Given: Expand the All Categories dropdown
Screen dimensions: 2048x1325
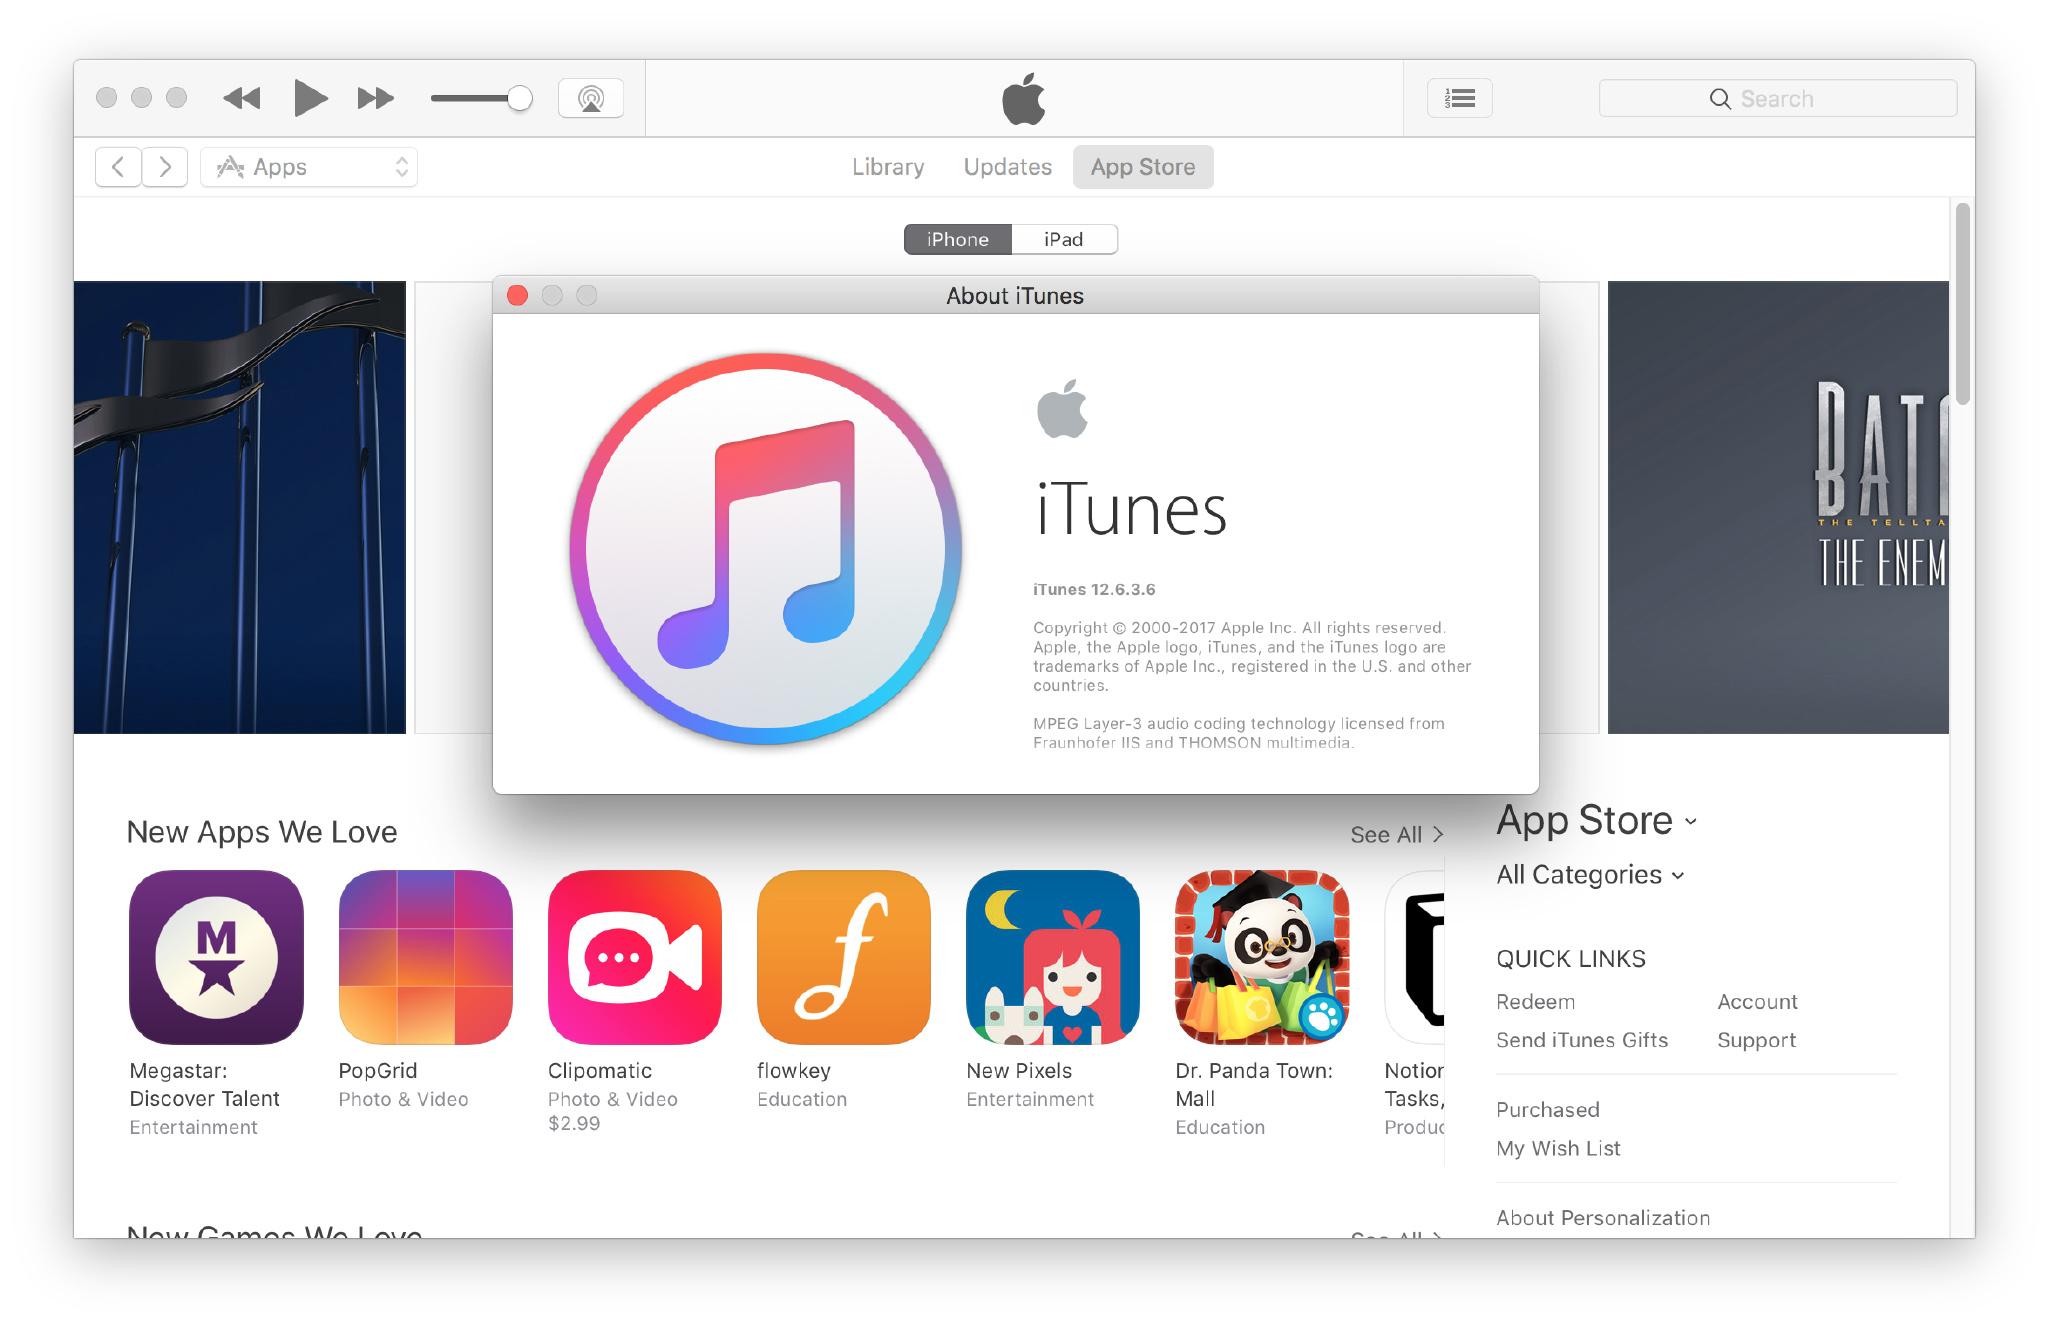Looking at the screenshot, I should point(1588,873).
